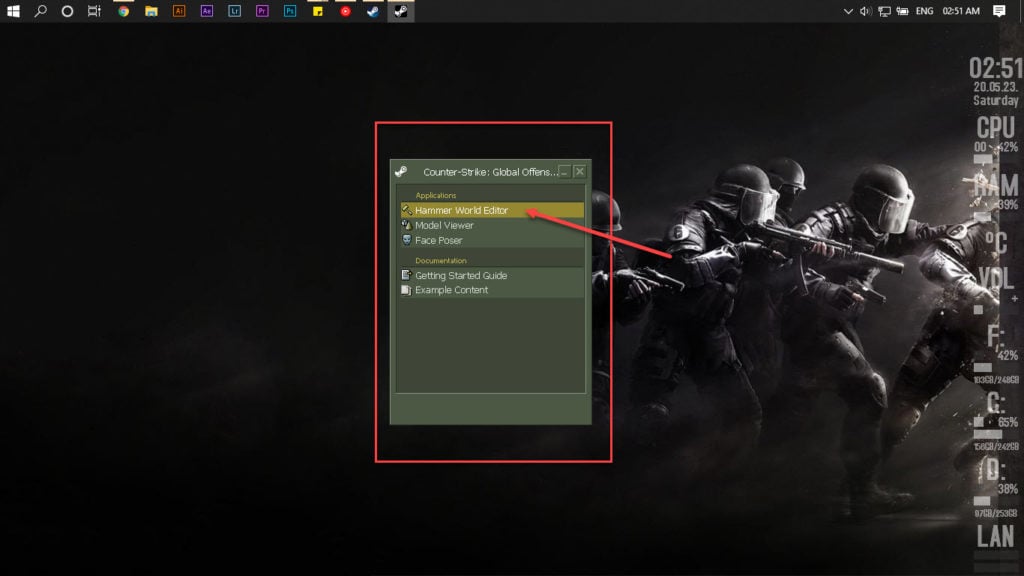Image resolution: width=1024 pixels, height=576 pixels.
Task: Close the Counter-Strike SDK launcher window
Action: tap(579, 172)
